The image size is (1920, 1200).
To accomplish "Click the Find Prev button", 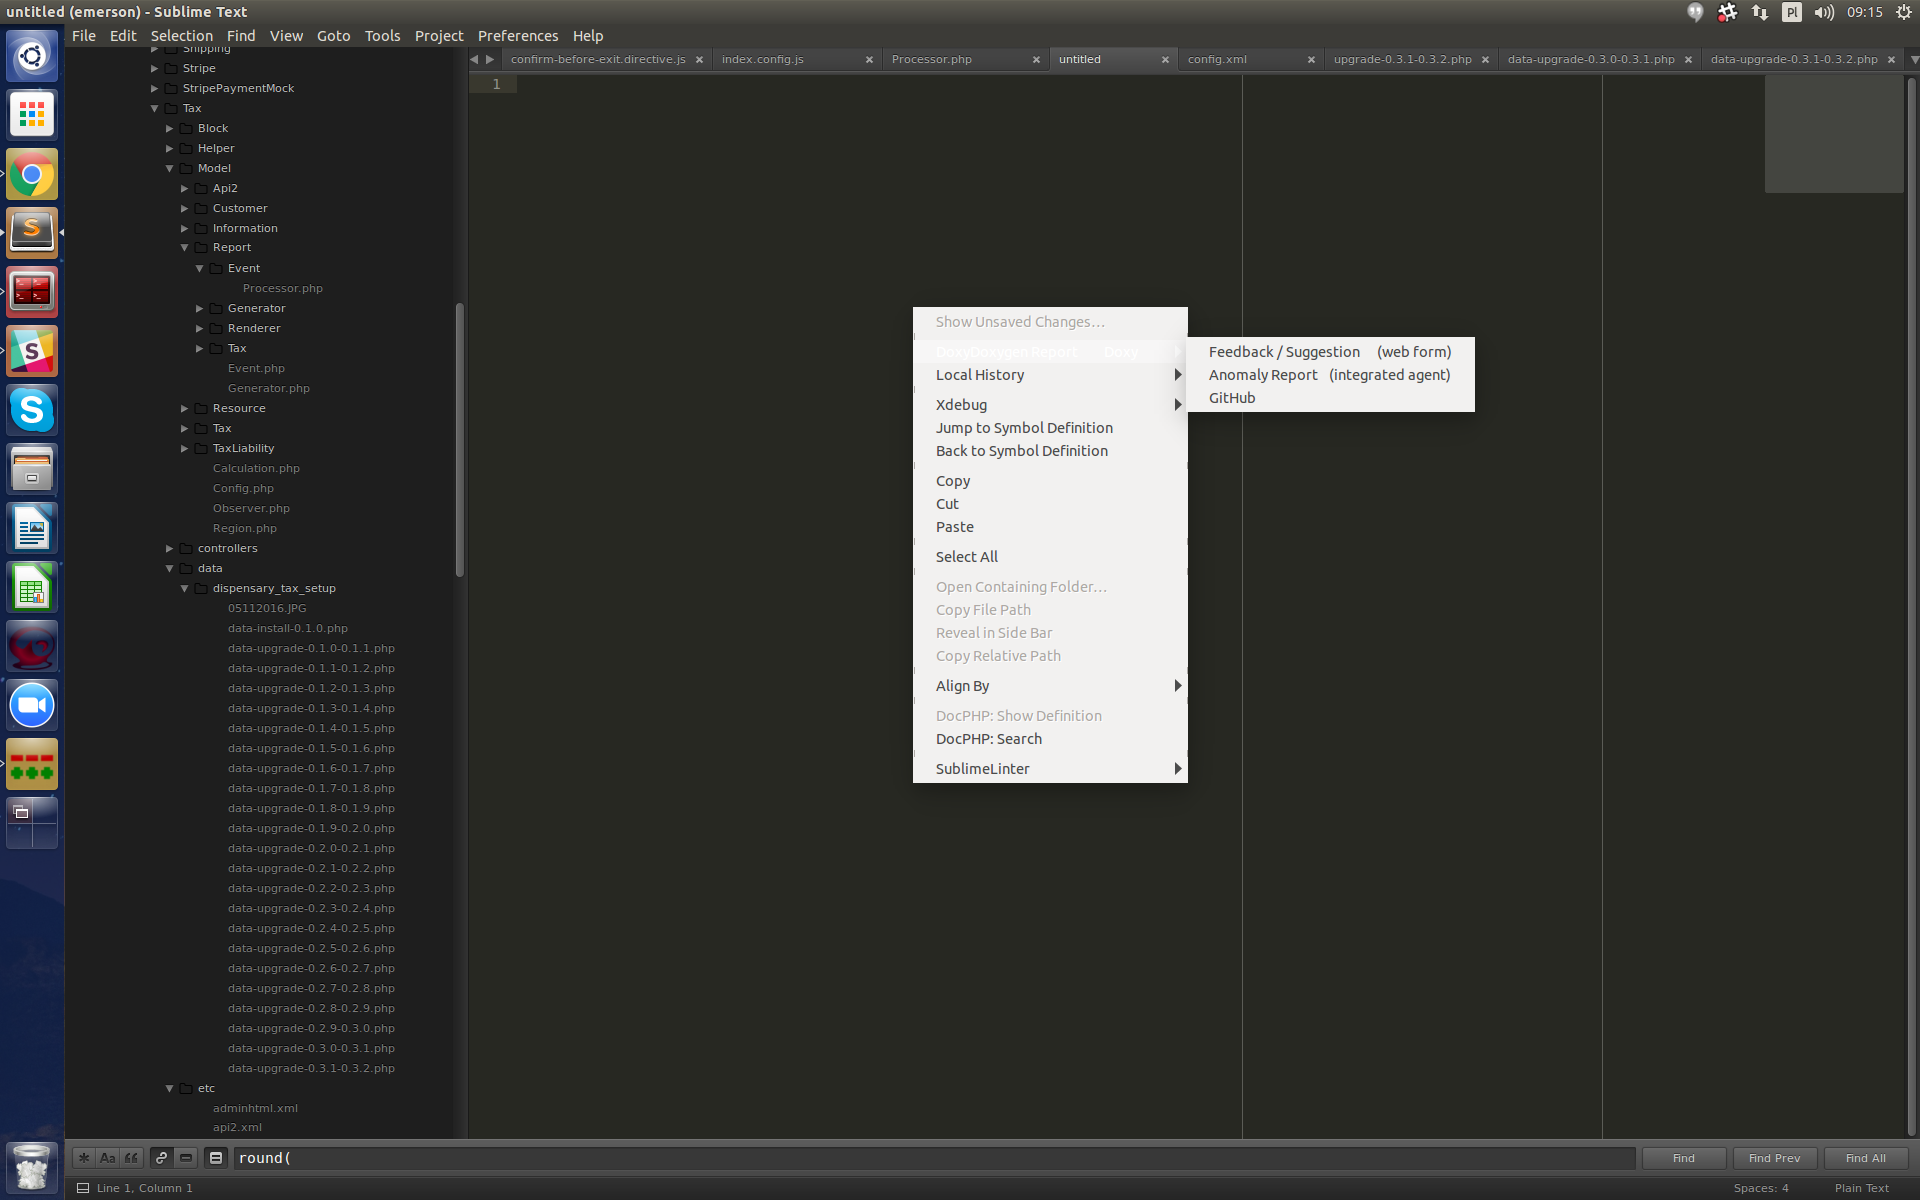I will coord(1774,1158).
